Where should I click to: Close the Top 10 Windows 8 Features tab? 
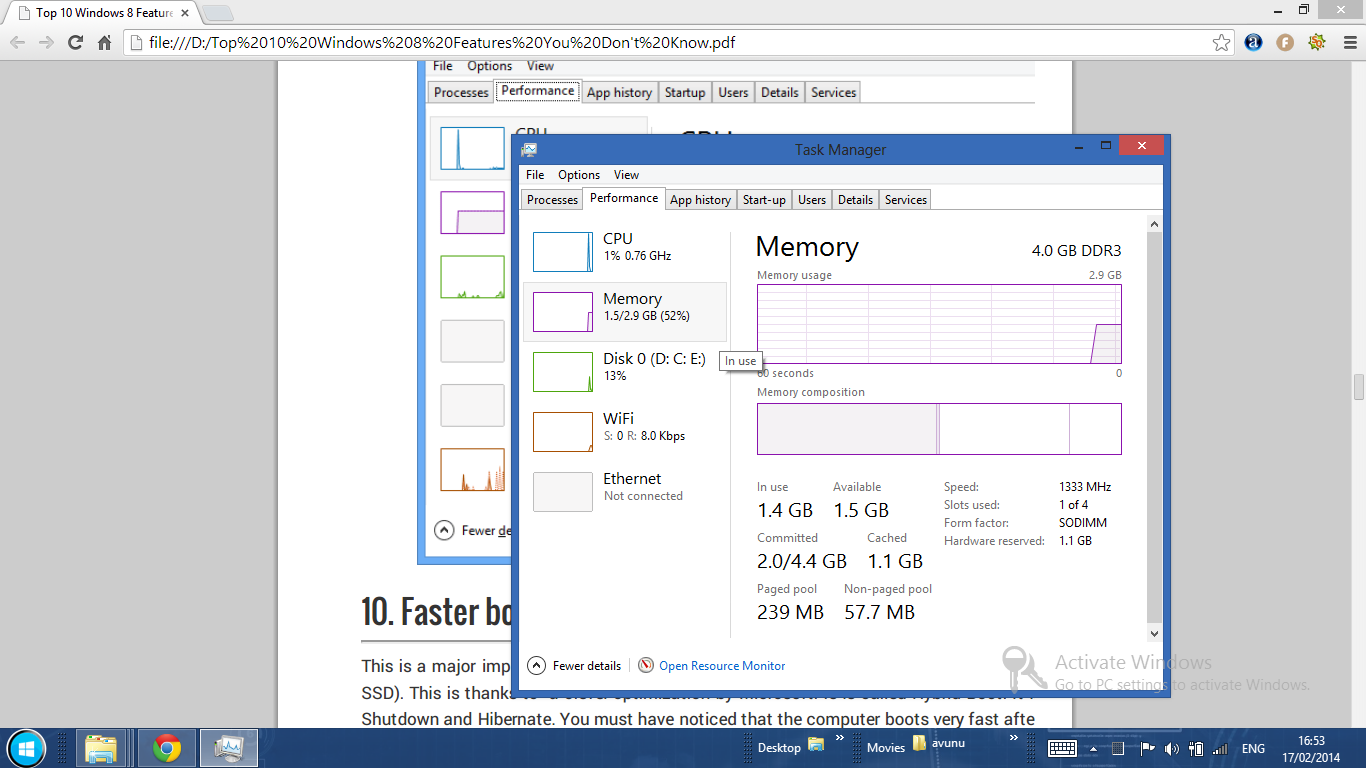point(184,13)
